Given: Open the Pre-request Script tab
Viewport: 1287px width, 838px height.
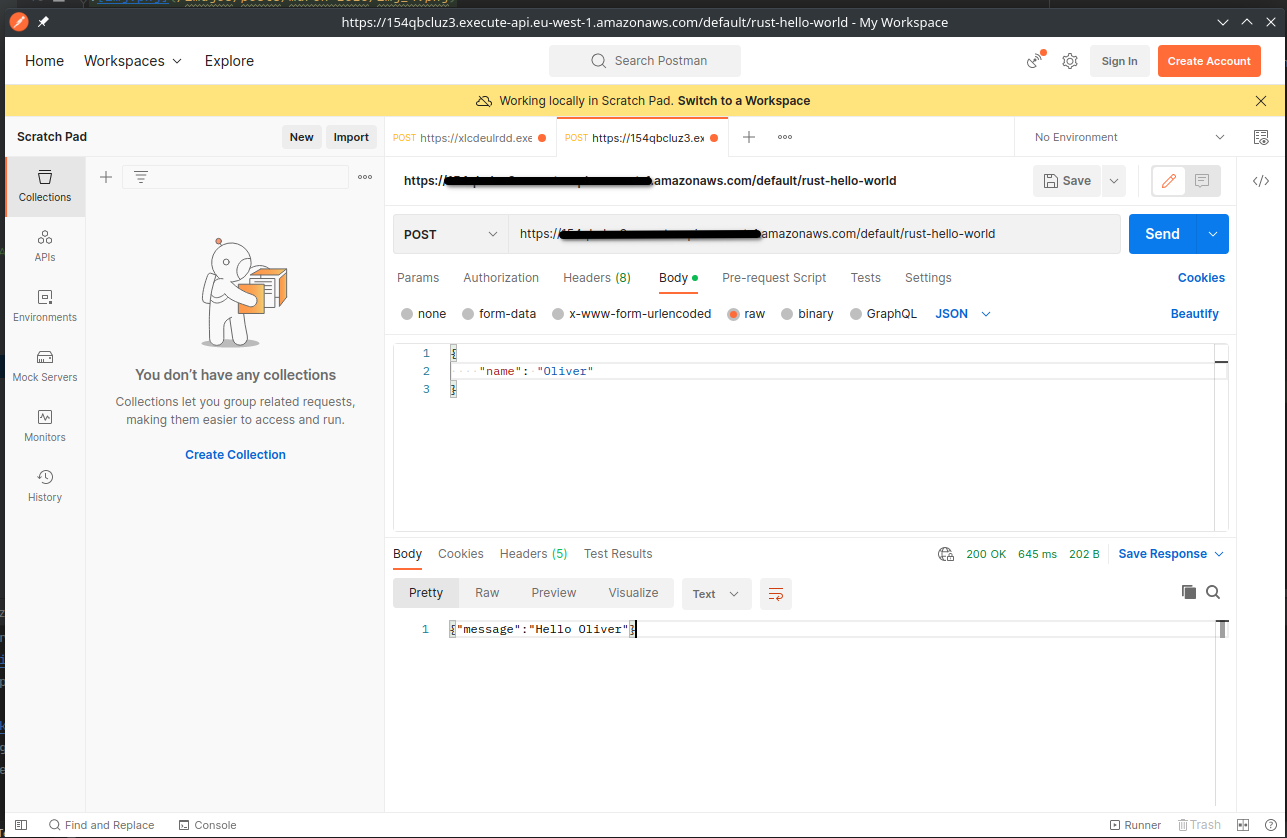Looking at the screenshot, I should [x=774, y=278].
